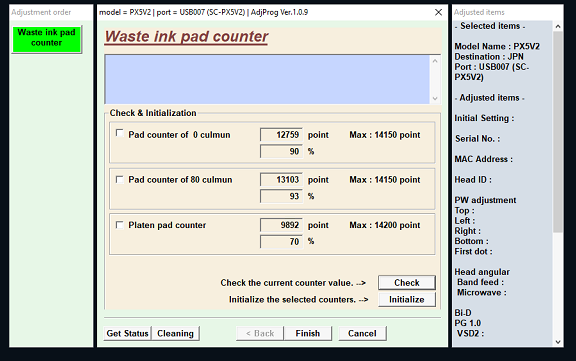Click the Check & Initialization group label

pyautogui.click(x=153, y=113)
